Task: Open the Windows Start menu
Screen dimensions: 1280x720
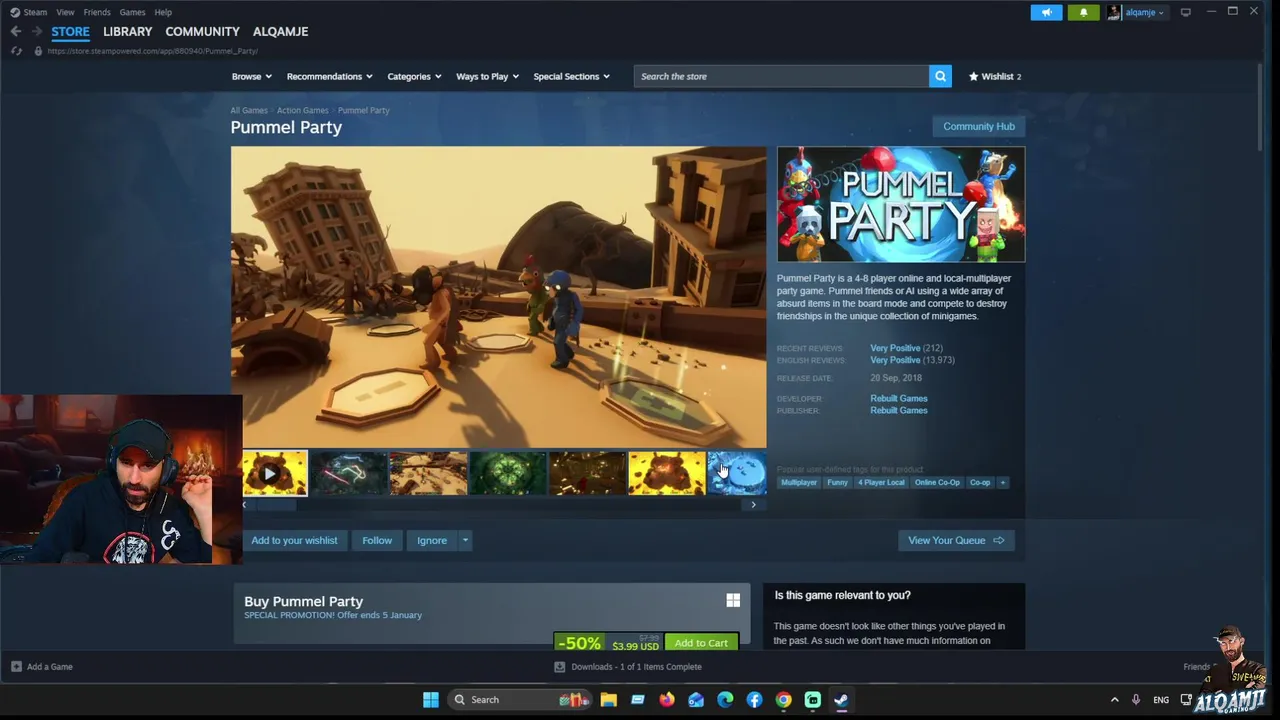Action: (x=430, y=699)
